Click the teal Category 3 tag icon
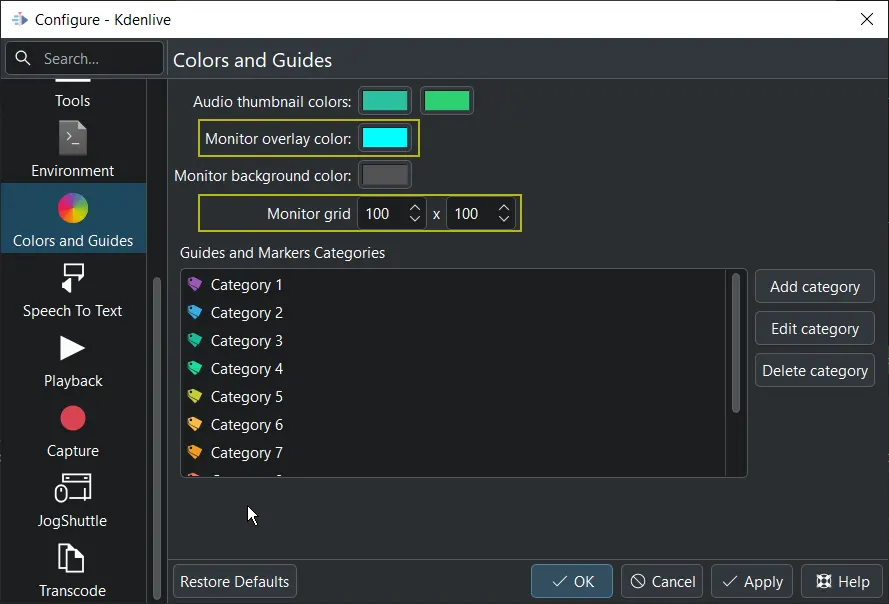The image size is (889, 604). click(x=194, y=340)
